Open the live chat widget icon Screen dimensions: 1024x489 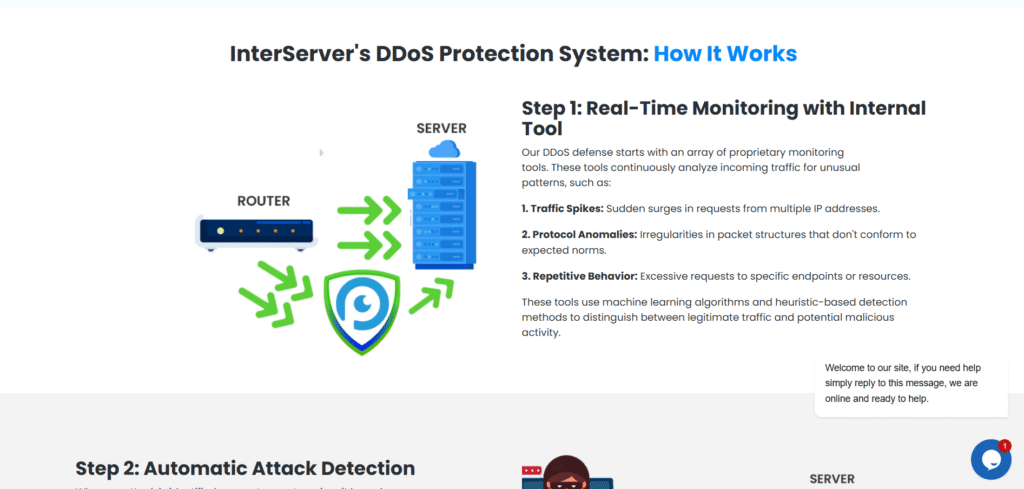click(990, 459)
